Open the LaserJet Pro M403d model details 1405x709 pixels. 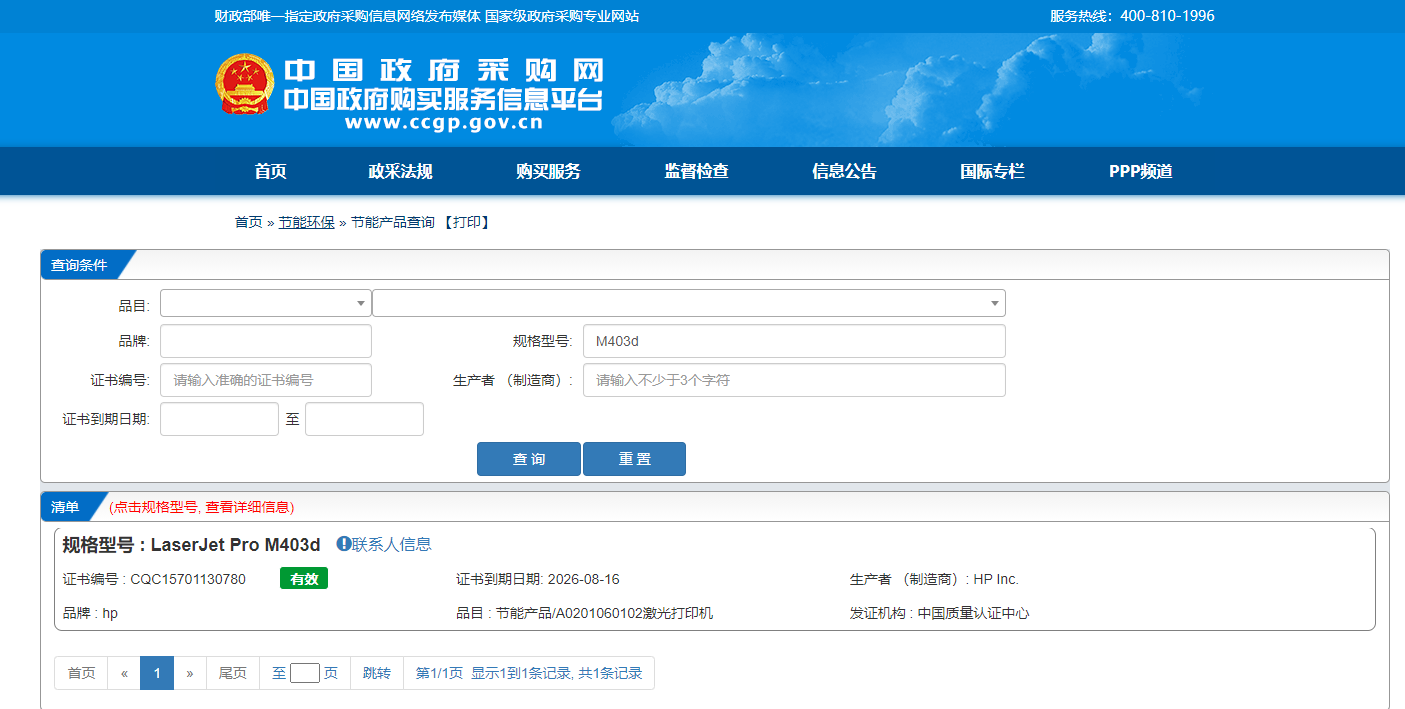[x=235, y=545]
